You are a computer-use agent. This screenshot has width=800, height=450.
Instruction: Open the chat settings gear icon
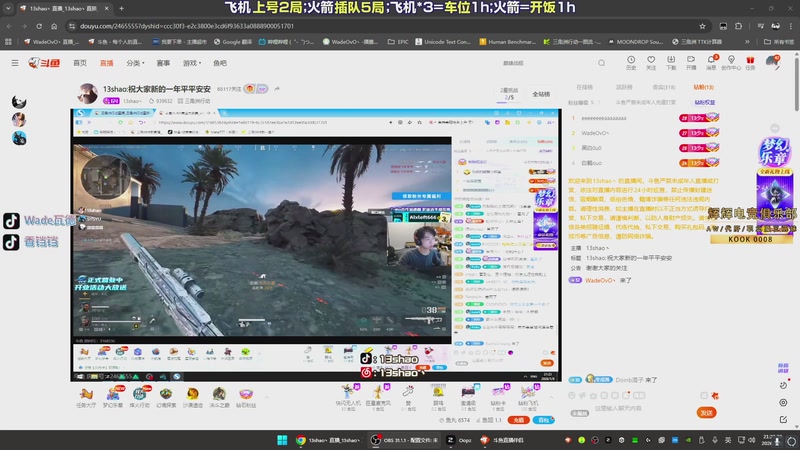783,403
